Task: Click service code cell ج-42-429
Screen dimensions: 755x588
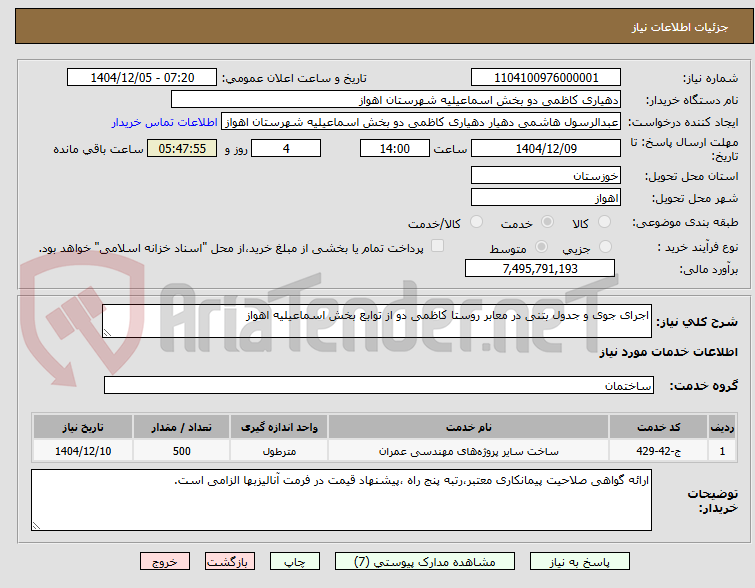Action: tap(658, 451)
